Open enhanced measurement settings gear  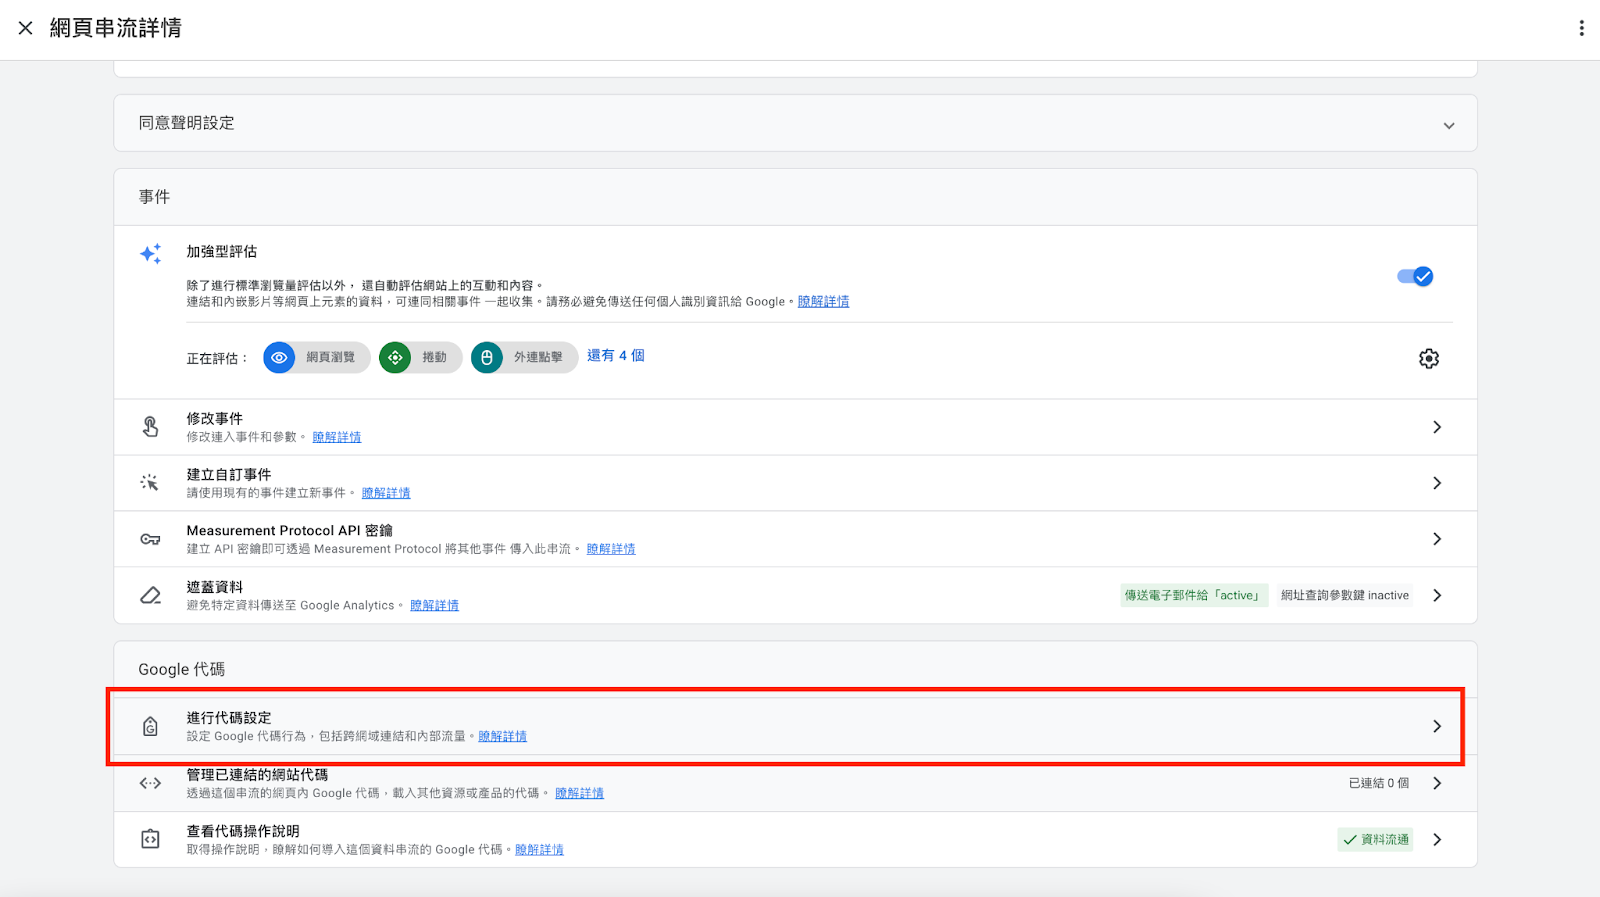coord(1429,358)
